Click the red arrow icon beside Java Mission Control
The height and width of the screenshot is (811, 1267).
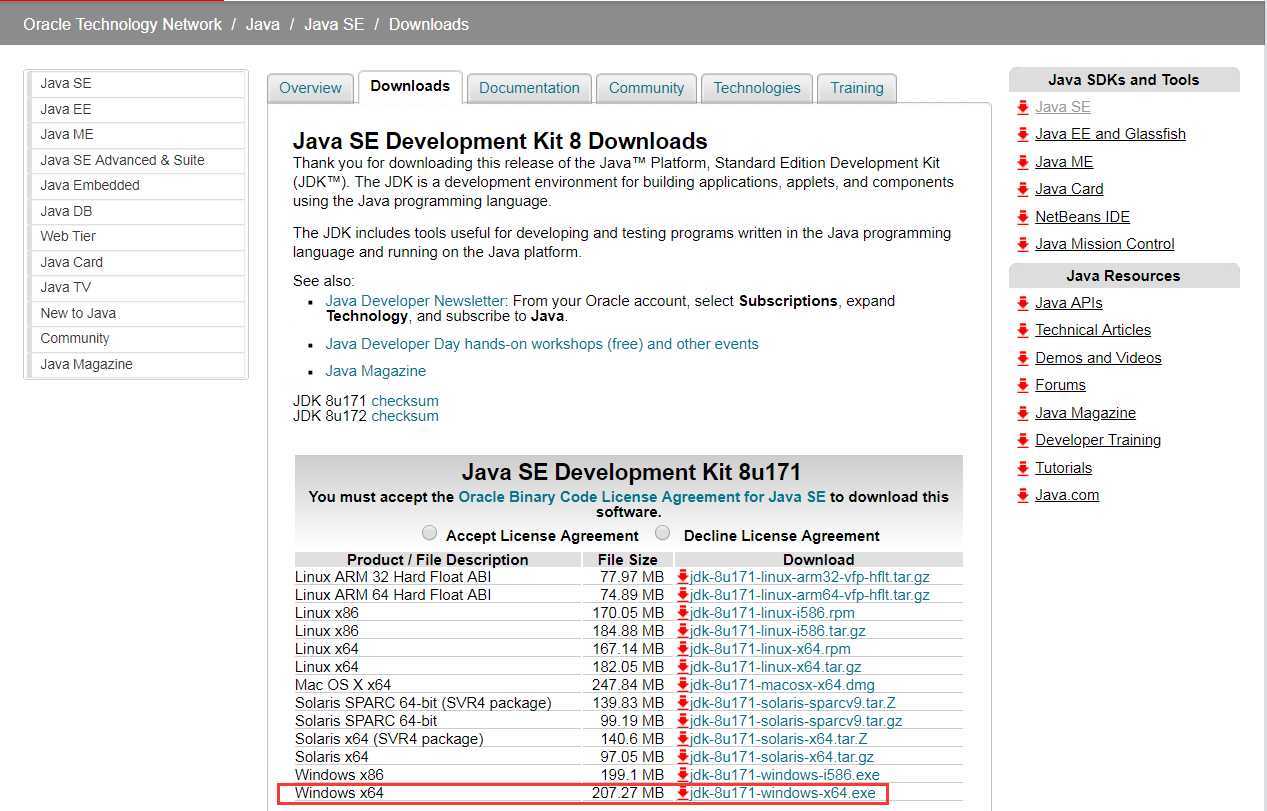pyautogui.click(x=1022, y=244)
